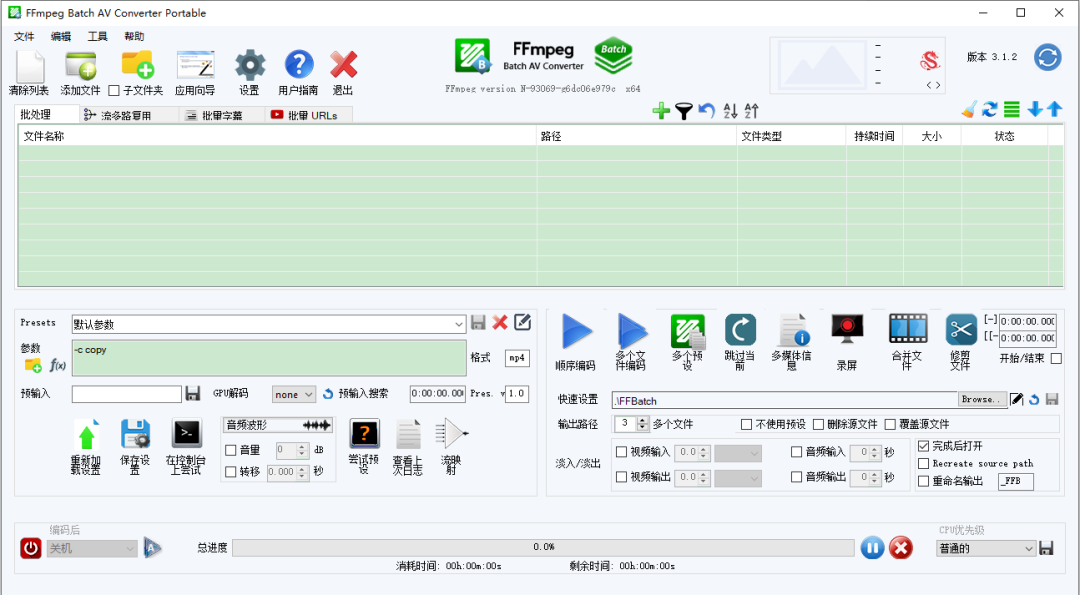The image size is (1080, 595).
Task: Open the 工具 menu
Action: point(97,36)
